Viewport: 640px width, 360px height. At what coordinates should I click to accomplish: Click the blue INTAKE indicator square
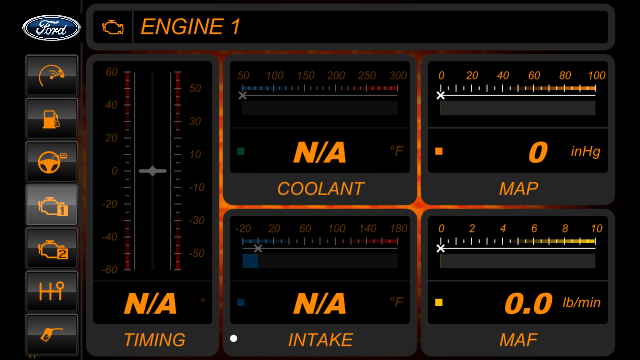241,302
